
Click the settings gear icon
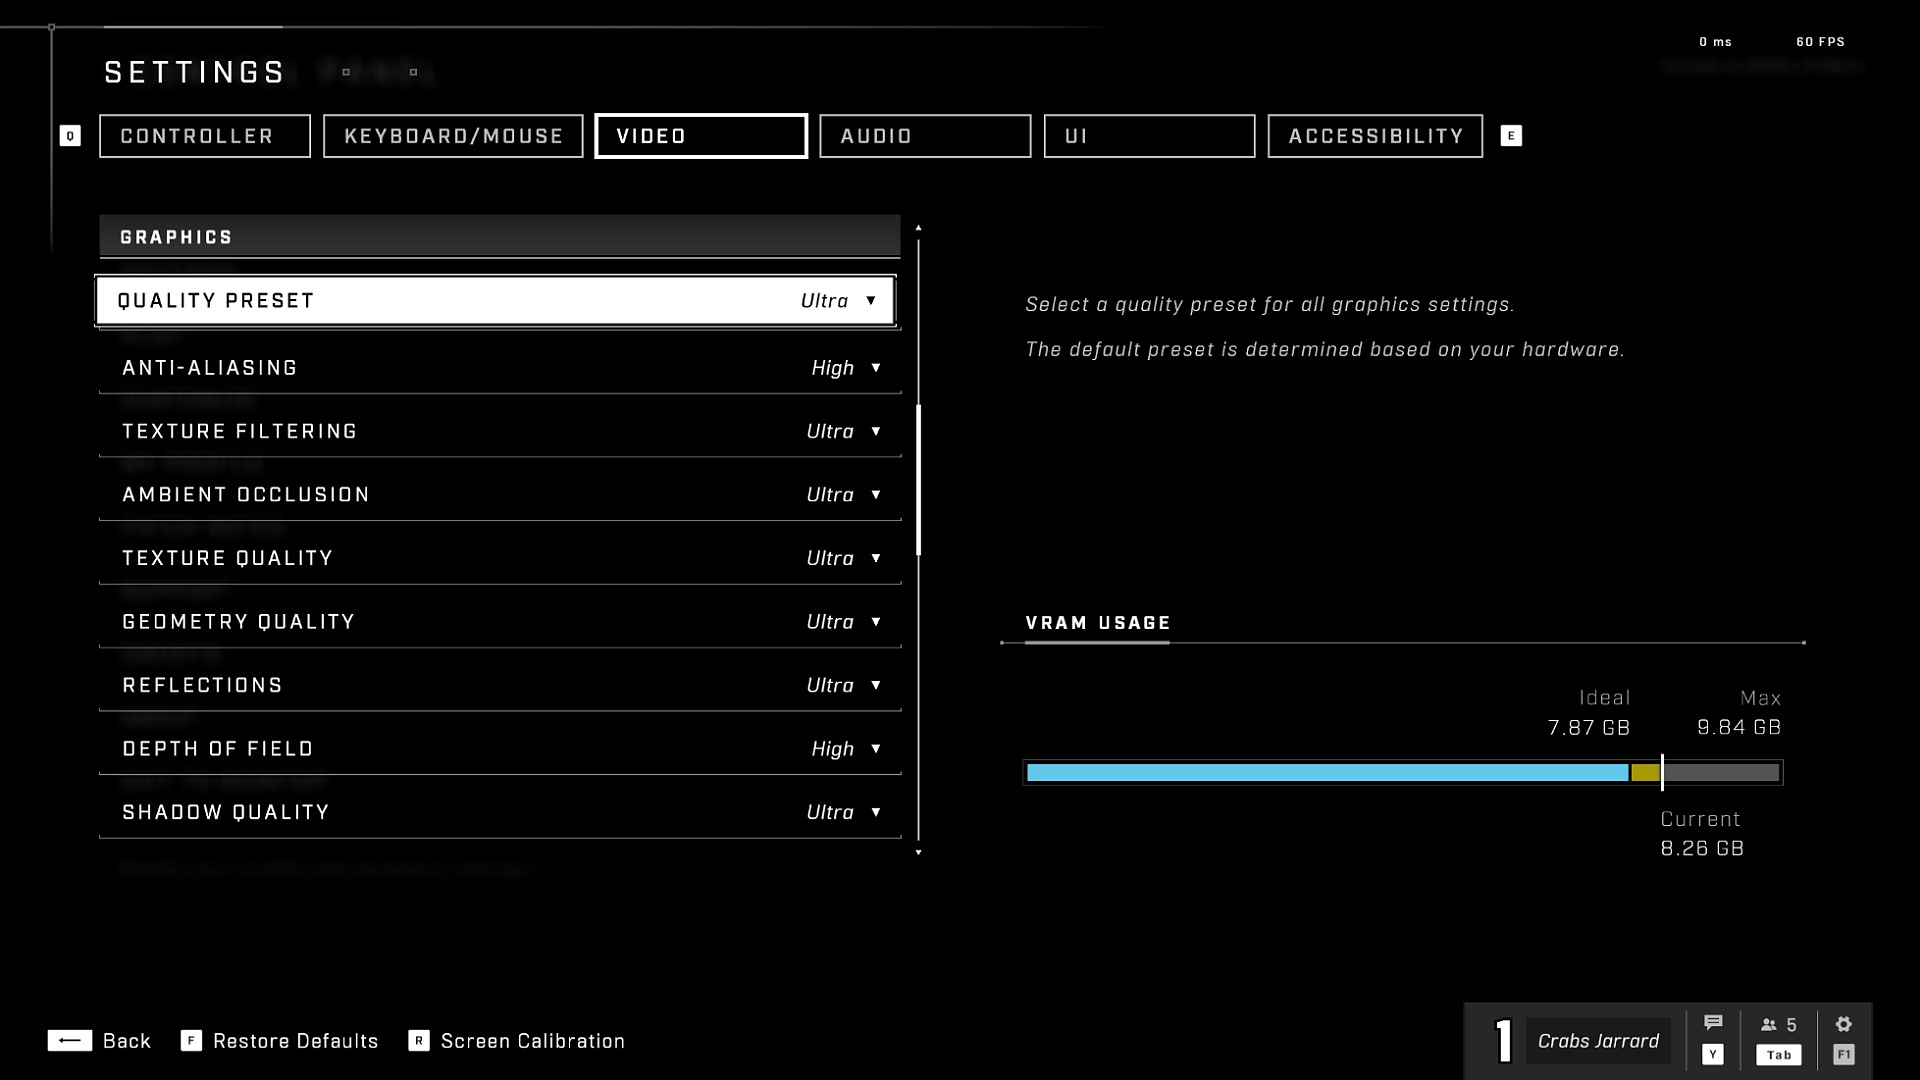(x=1843, y=1025)
